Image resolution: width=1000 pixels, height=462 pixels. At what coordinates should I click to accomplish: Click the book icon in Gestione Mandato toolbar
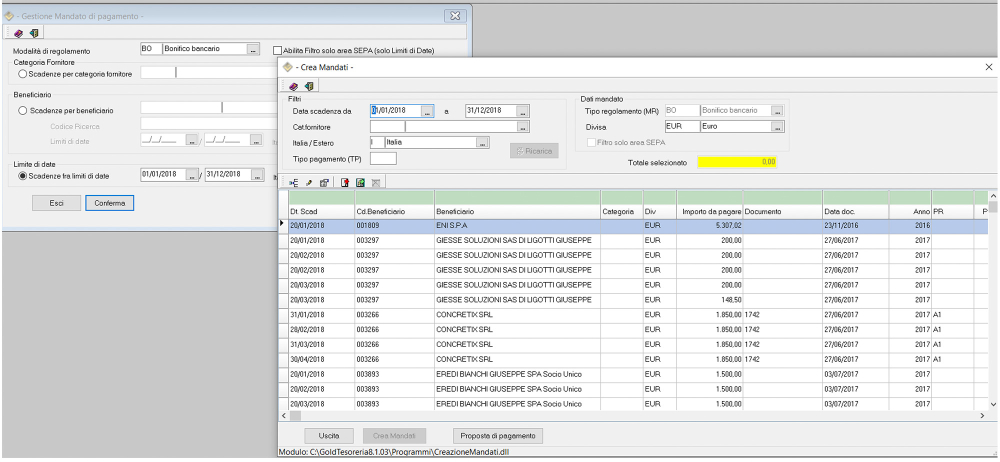coord(19,33)
